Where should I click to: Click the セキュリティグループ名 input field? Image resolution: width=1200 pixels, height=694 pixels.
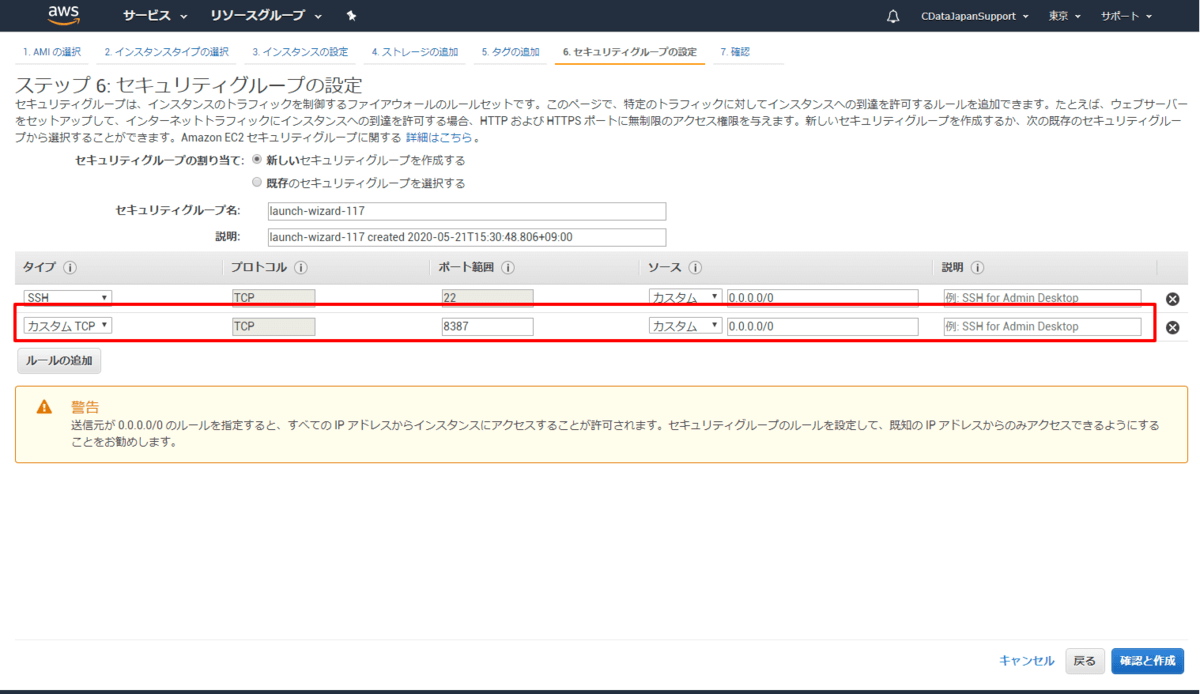pyautogui.click(x=467, y=211)
